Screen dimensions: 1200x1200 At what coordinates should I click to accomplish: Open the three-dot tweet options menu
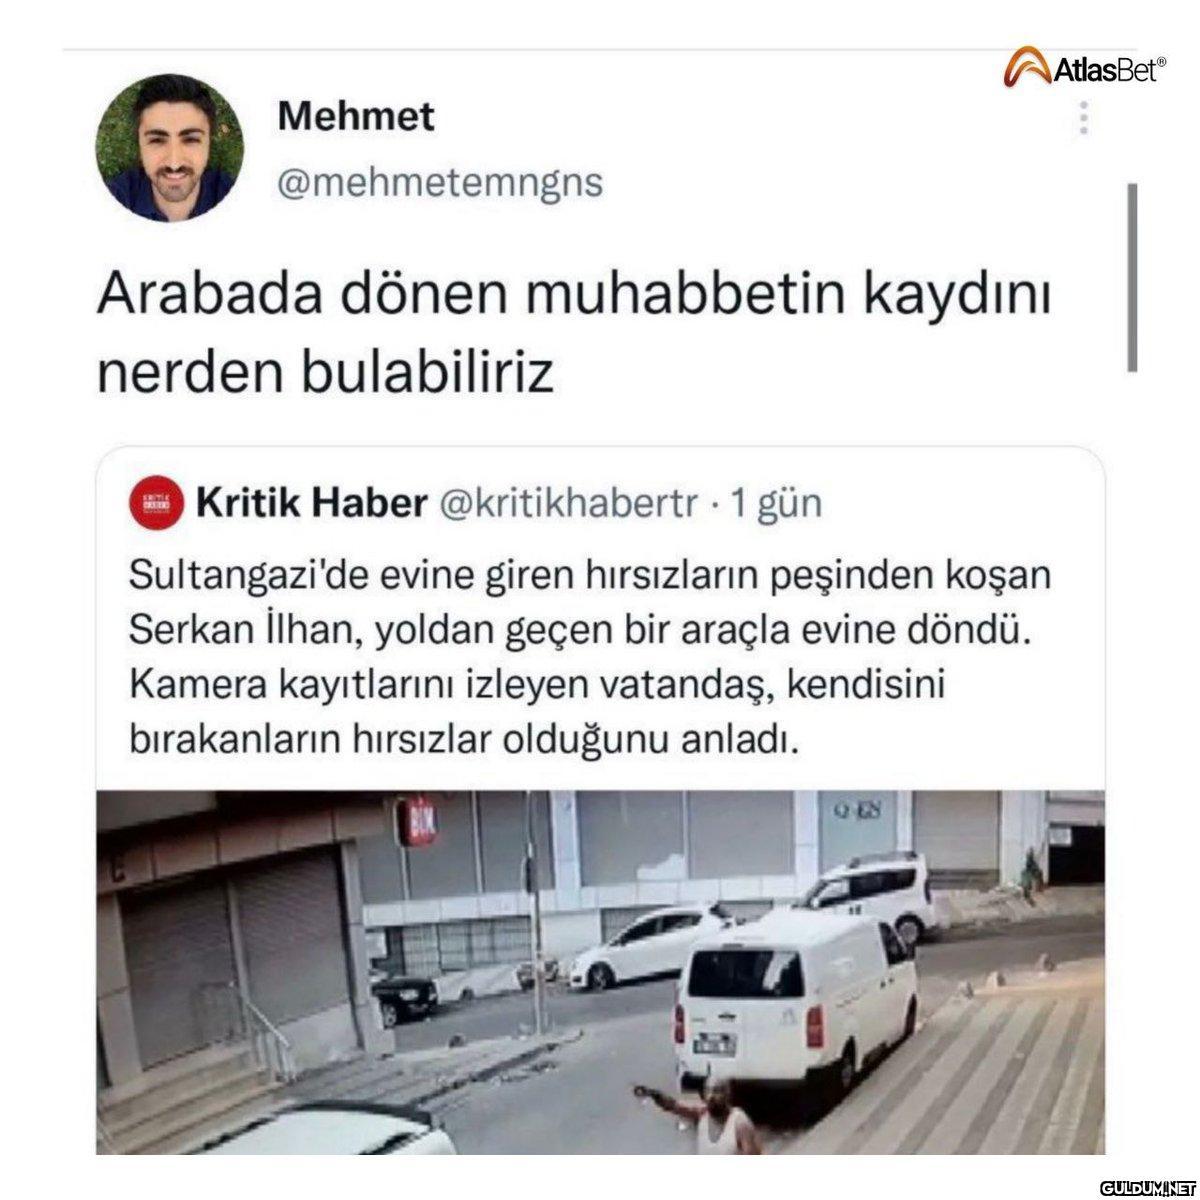pyautogui.click(x=1083, y=119)
